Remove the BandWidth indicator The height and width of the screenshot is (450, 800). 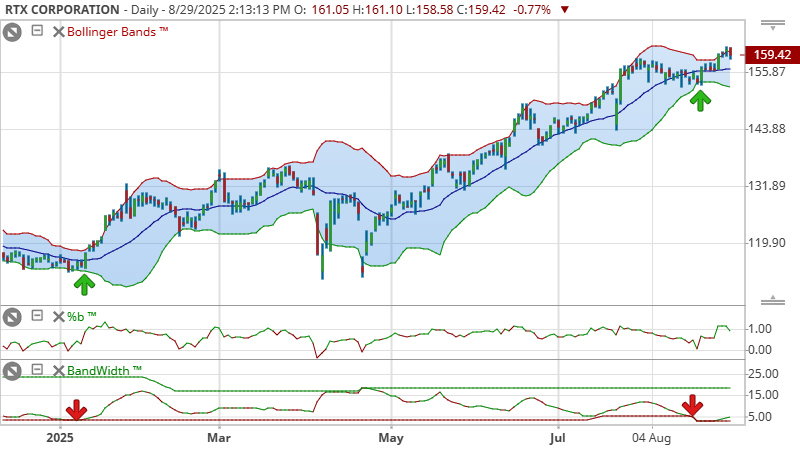58,370
